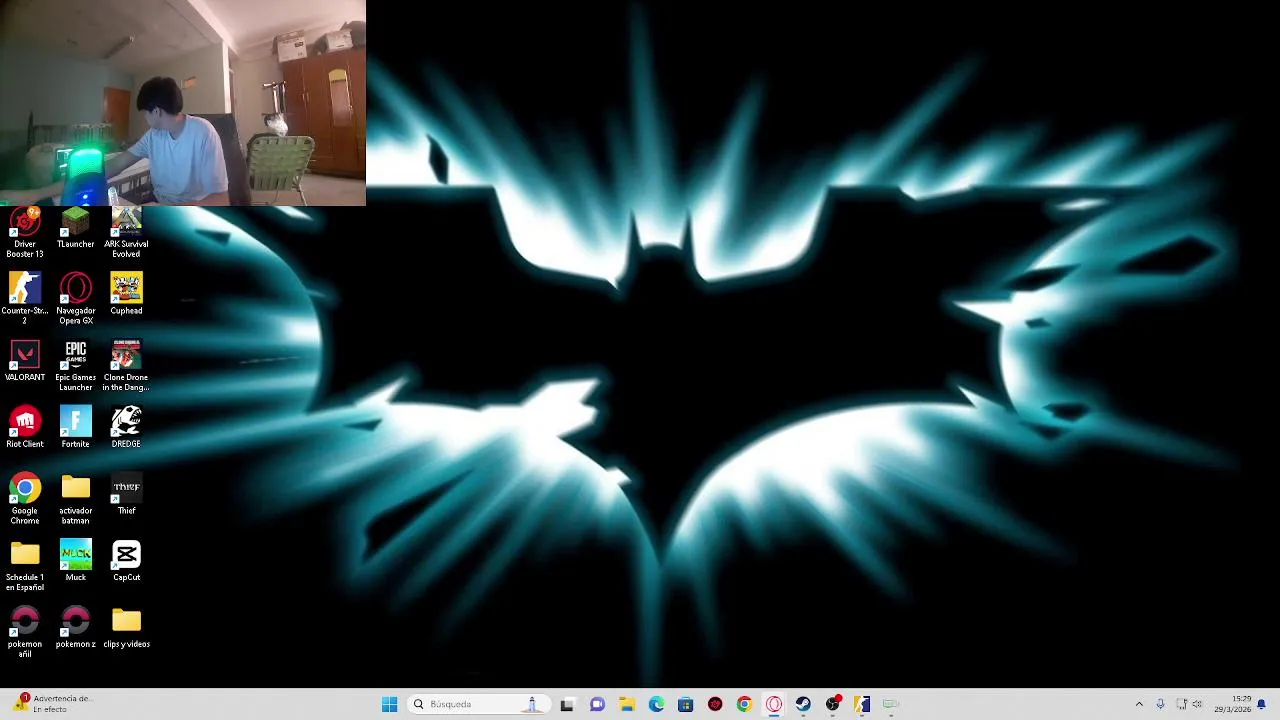Launch Cuphead from the desktop
This screenshot has height=720, width=1280.
coord(126,294)
